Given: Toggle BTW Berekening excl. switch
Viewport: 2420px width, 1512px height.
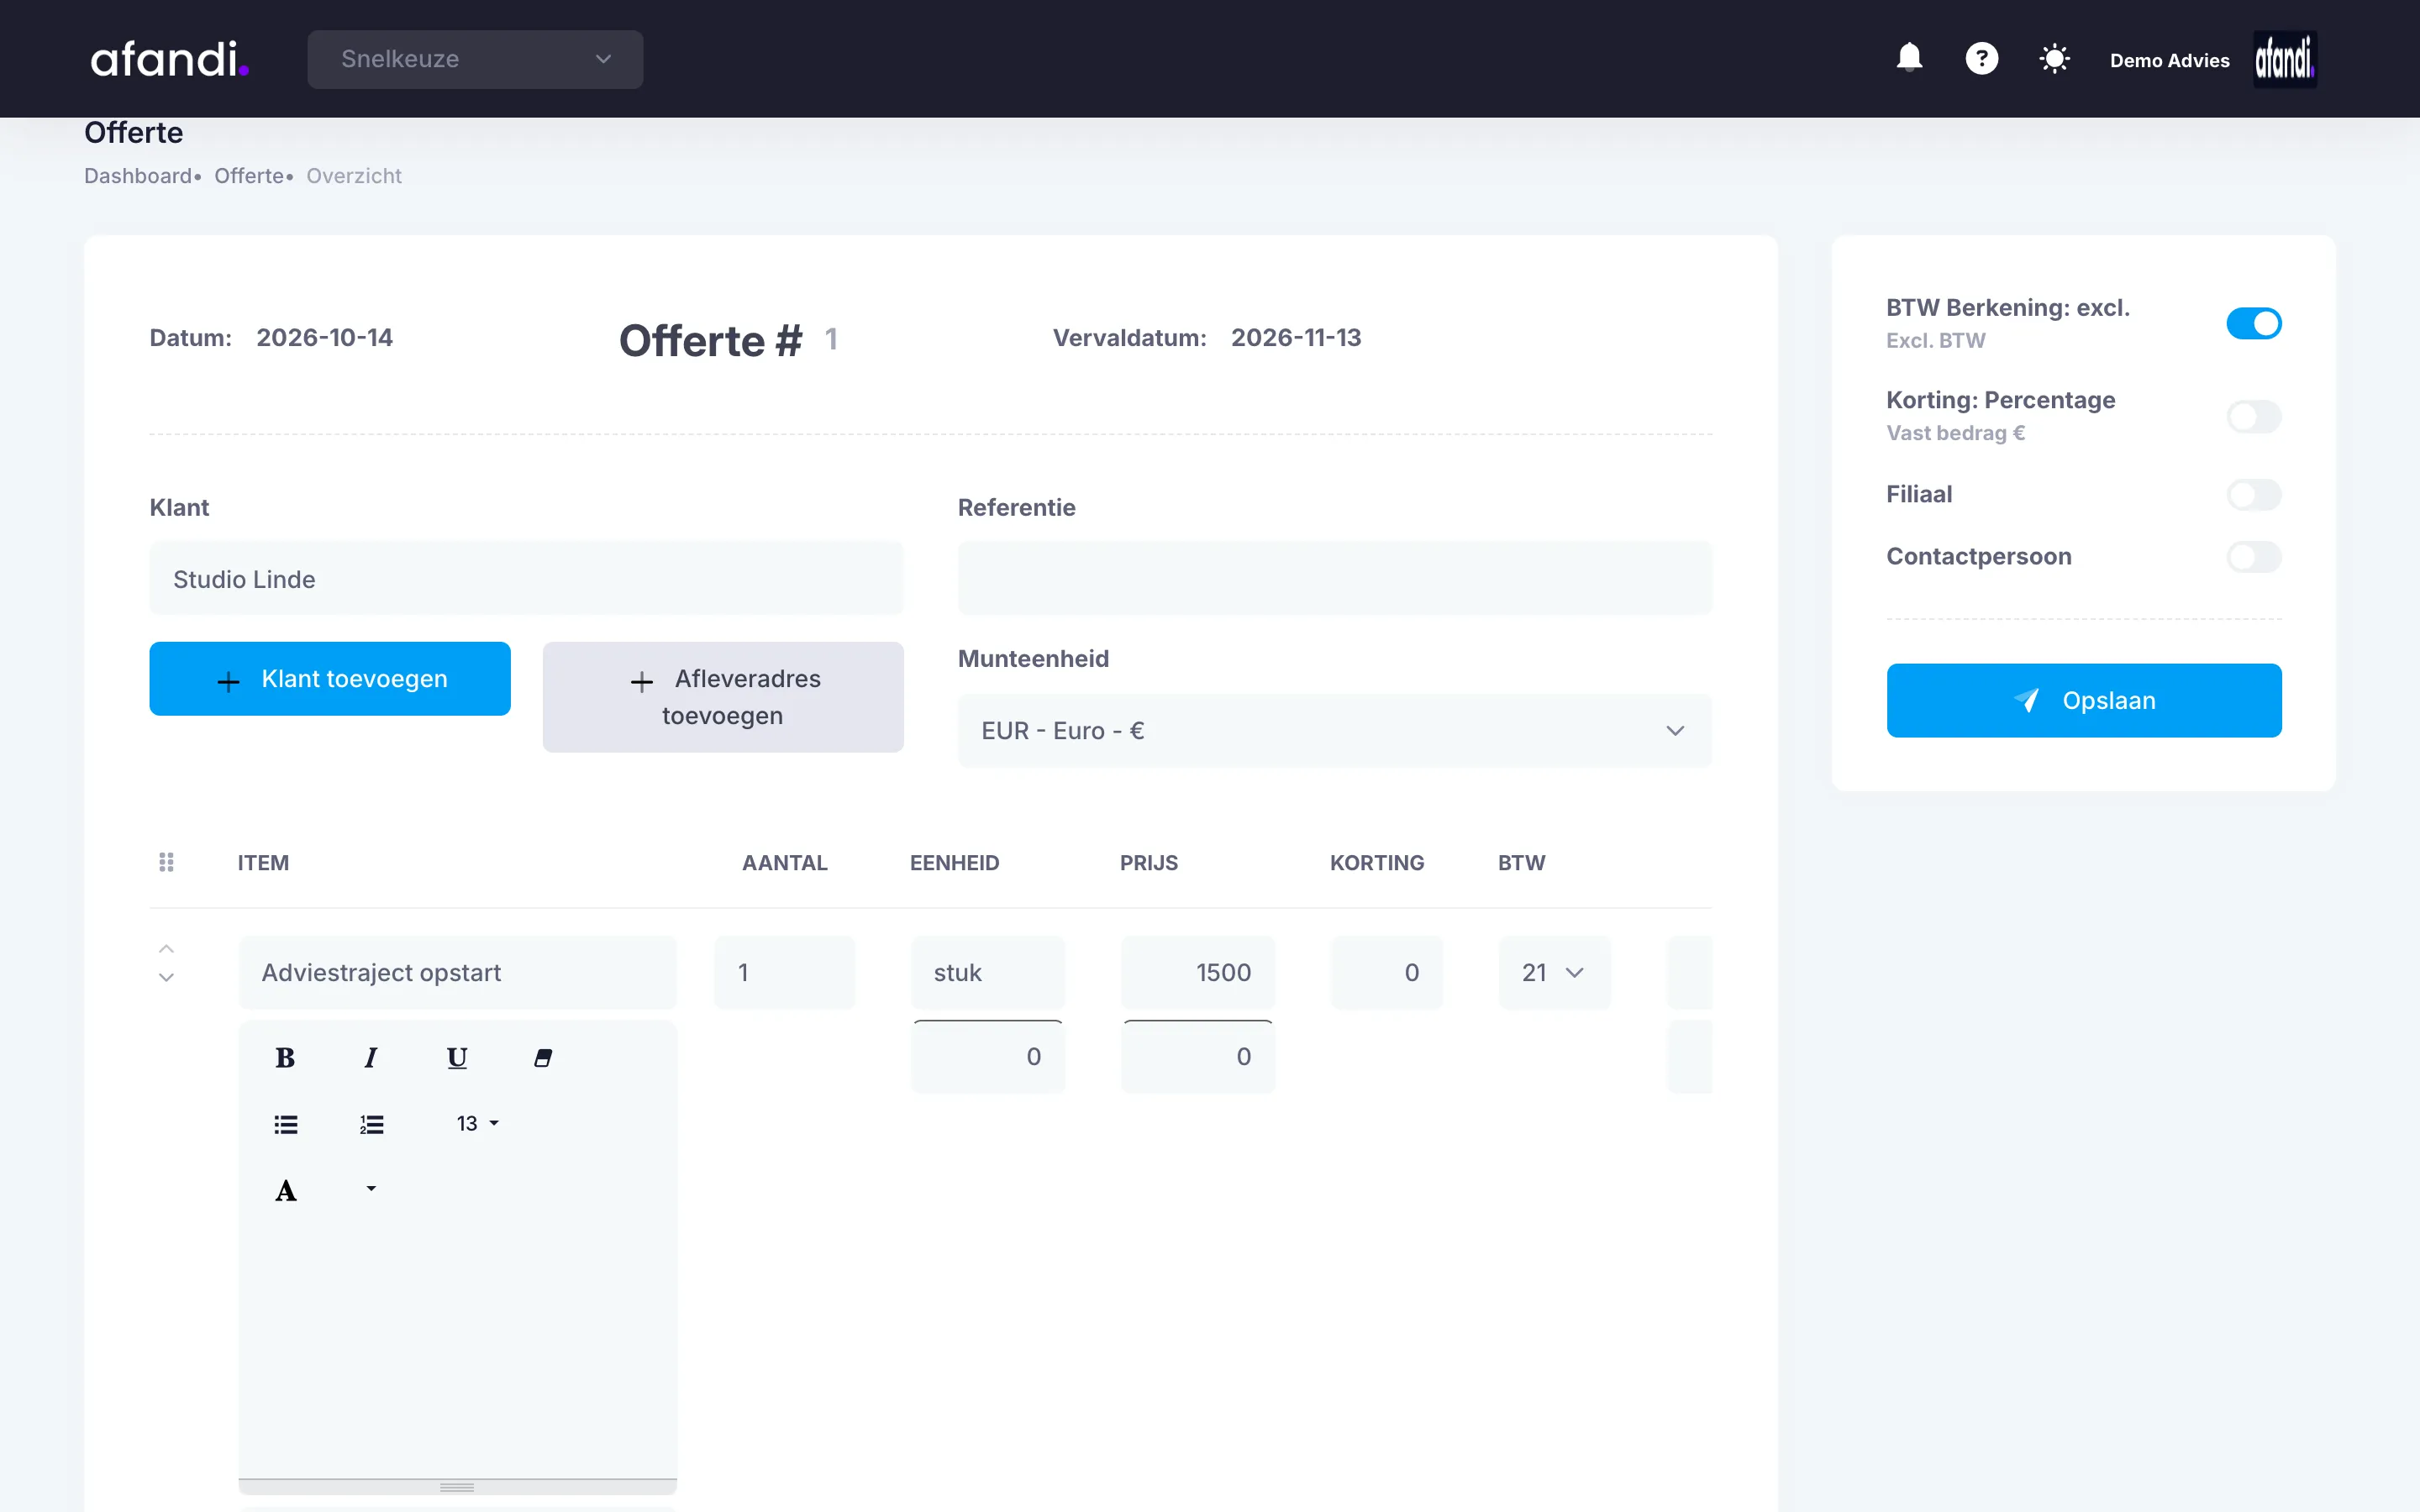Looking at the screenshot, I should tap(2253, 323).
